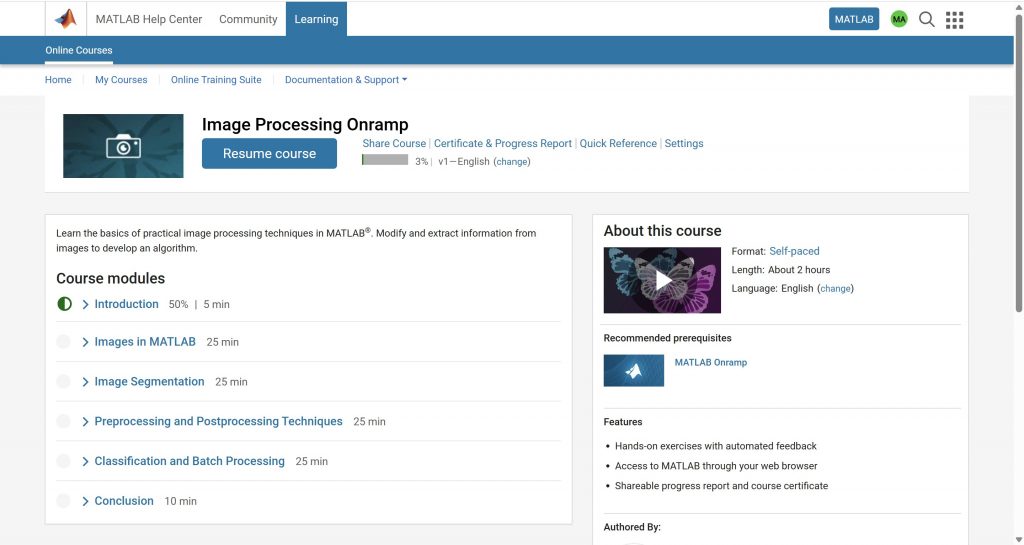Open the Documentation & Support dropdown
This screenshot has height=545, width=1024.
pyautogui.click(x=345, y=80)
